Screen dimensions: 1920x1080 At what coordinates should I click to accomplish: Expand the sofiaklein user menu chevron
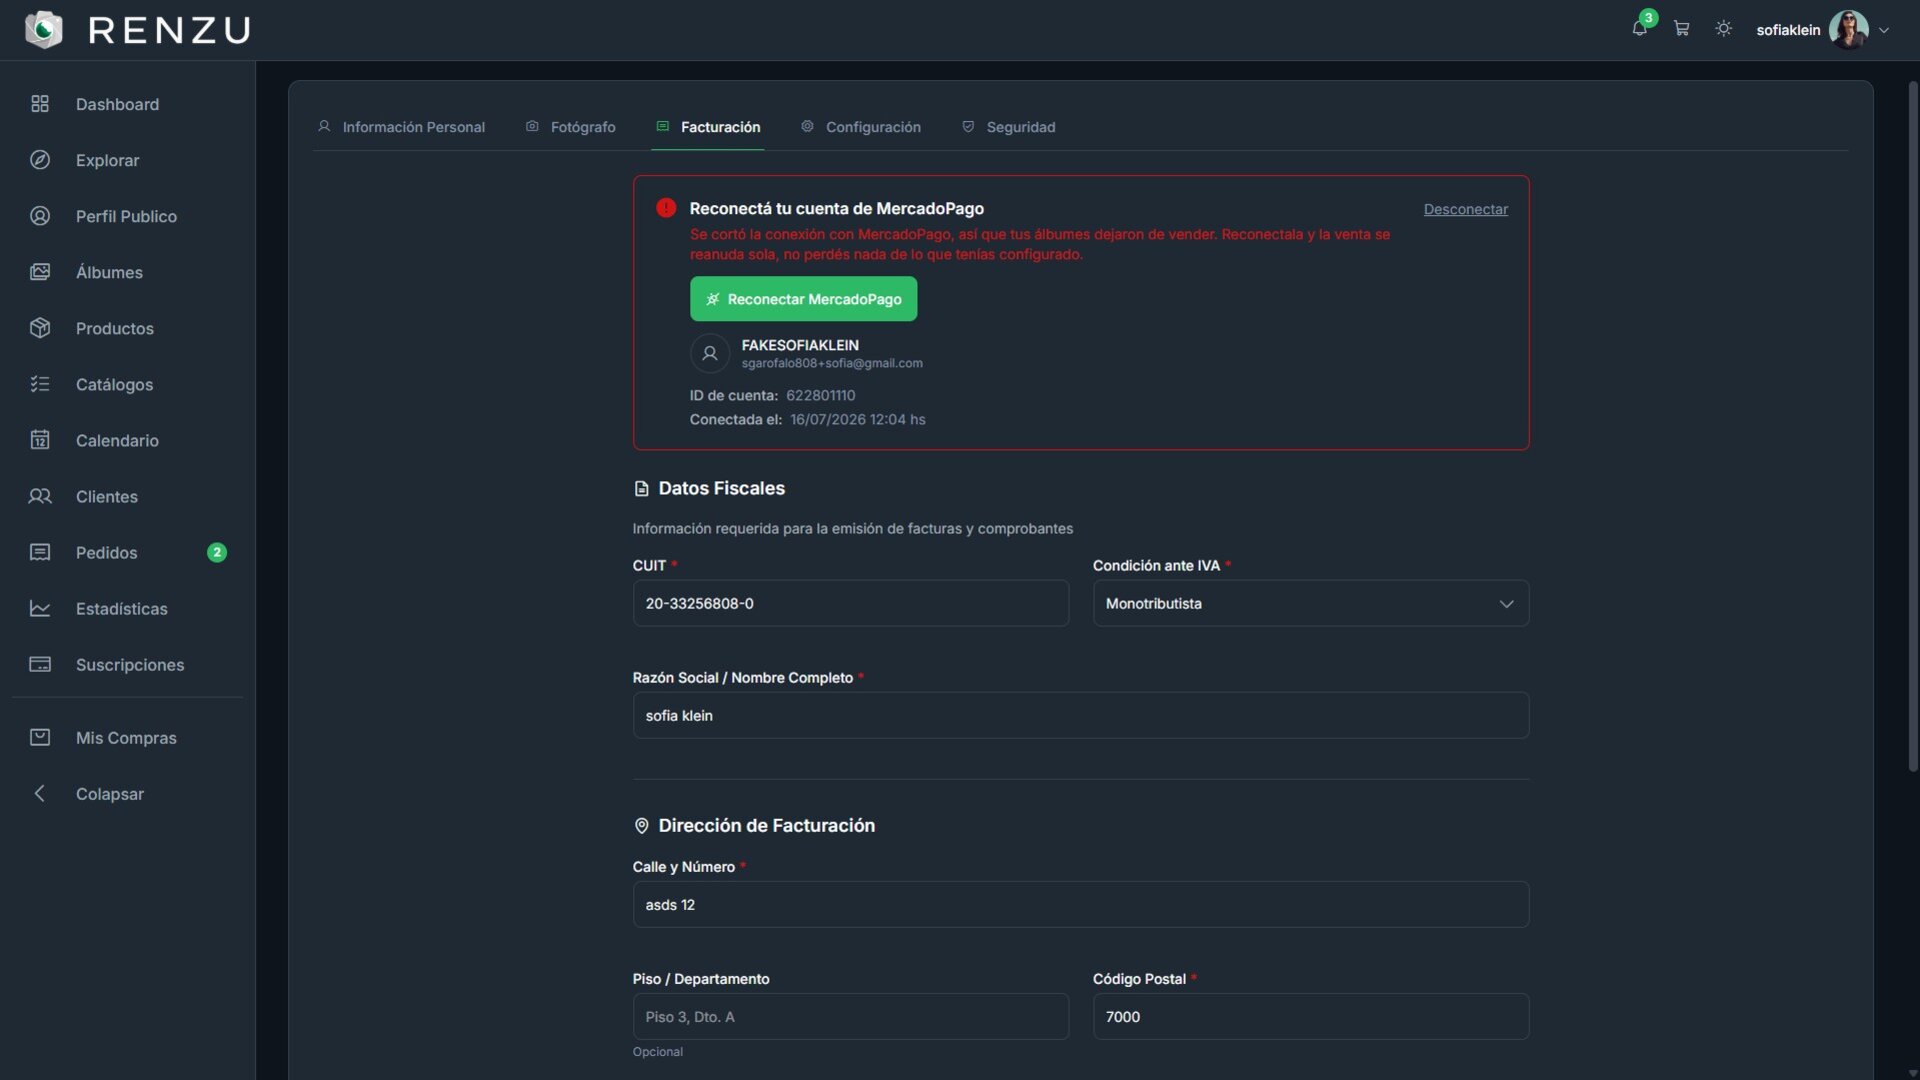coord(1884,30)
